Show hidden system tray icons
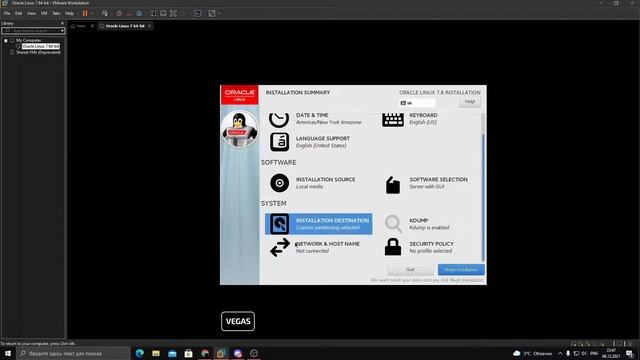This screenshot has height=360, width=640. tap(560, 353)
